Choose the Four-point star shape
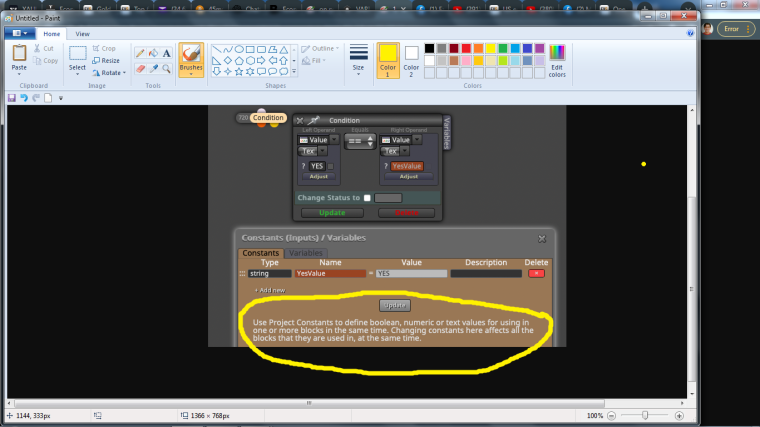 point(228,71)
